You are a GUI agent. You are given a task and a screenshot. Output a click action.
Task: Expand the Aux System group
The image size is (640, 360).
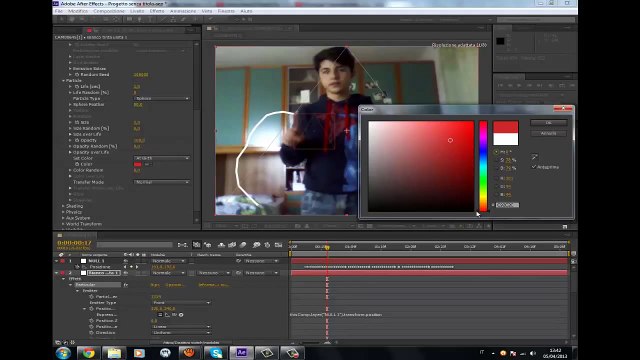click(64, 218)
